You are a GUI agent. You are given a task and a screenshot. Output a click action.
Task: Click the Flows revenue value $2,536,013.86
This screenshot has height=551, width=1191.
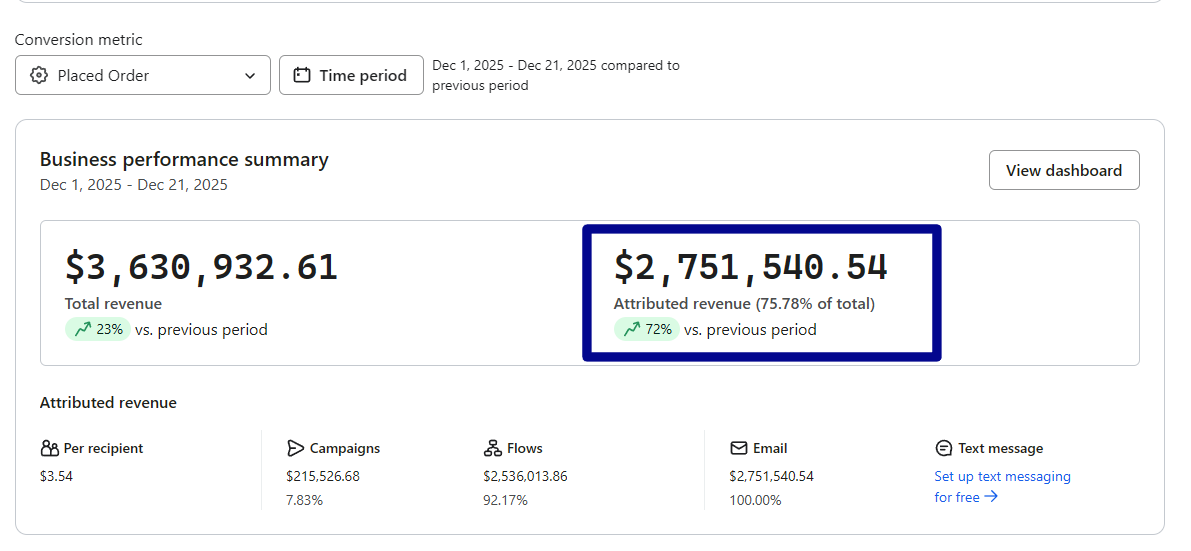pyautogui.click(x=525, y=477)
